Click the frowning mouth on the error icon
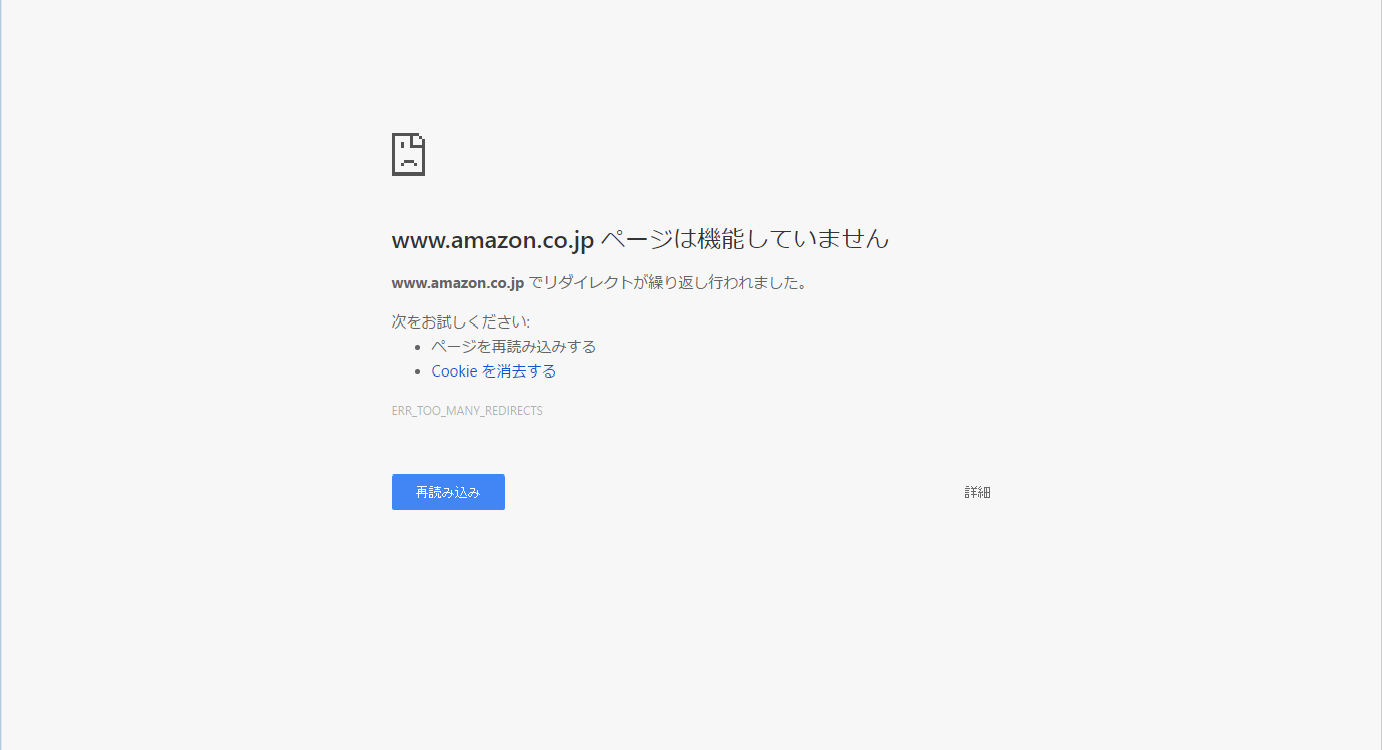The image size is (1382, 750). 408,164
